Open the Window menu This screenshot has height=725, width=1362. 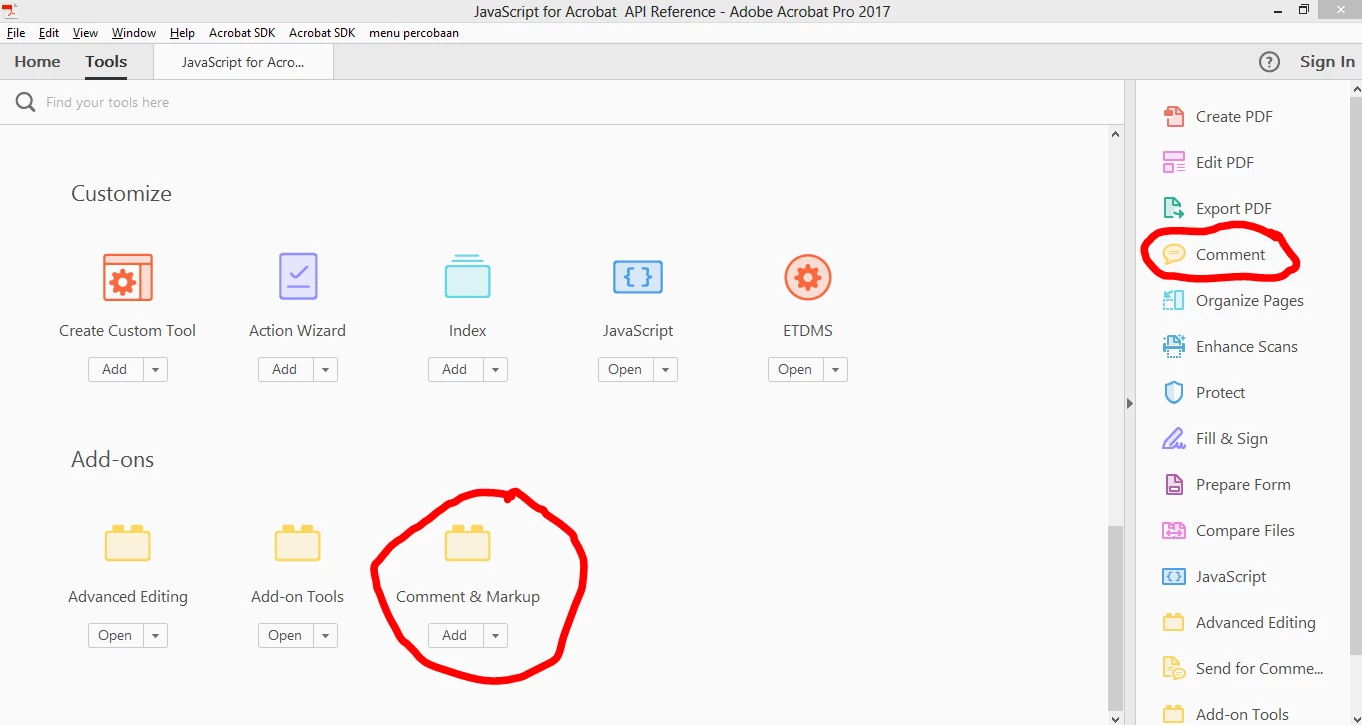tap(134, 33)
